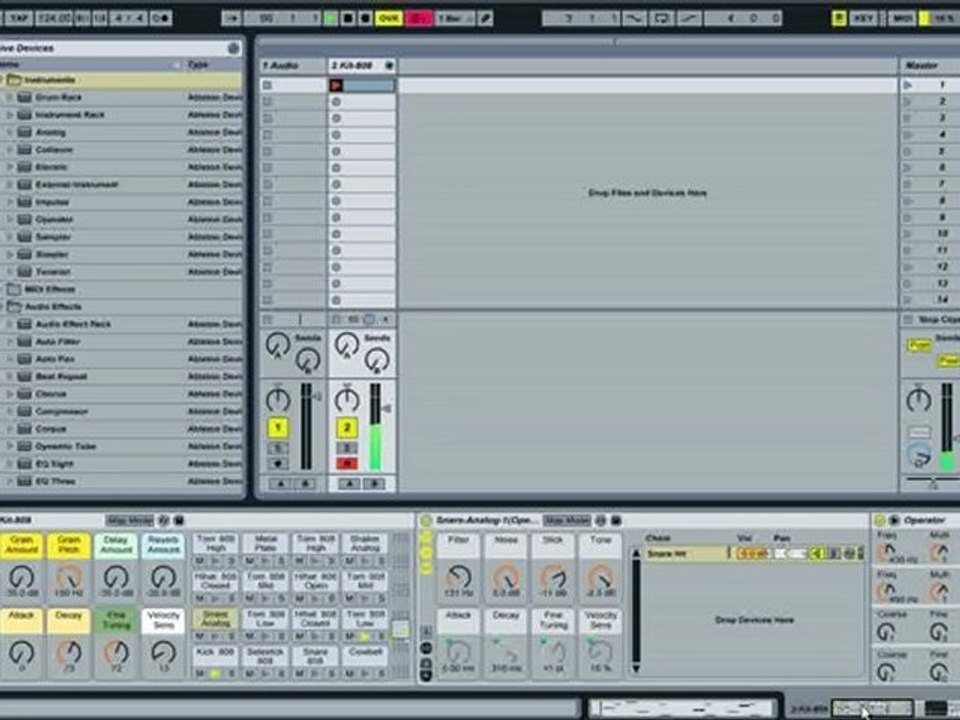Expand the MIDI Effects folder

click(x=2, y=289)
